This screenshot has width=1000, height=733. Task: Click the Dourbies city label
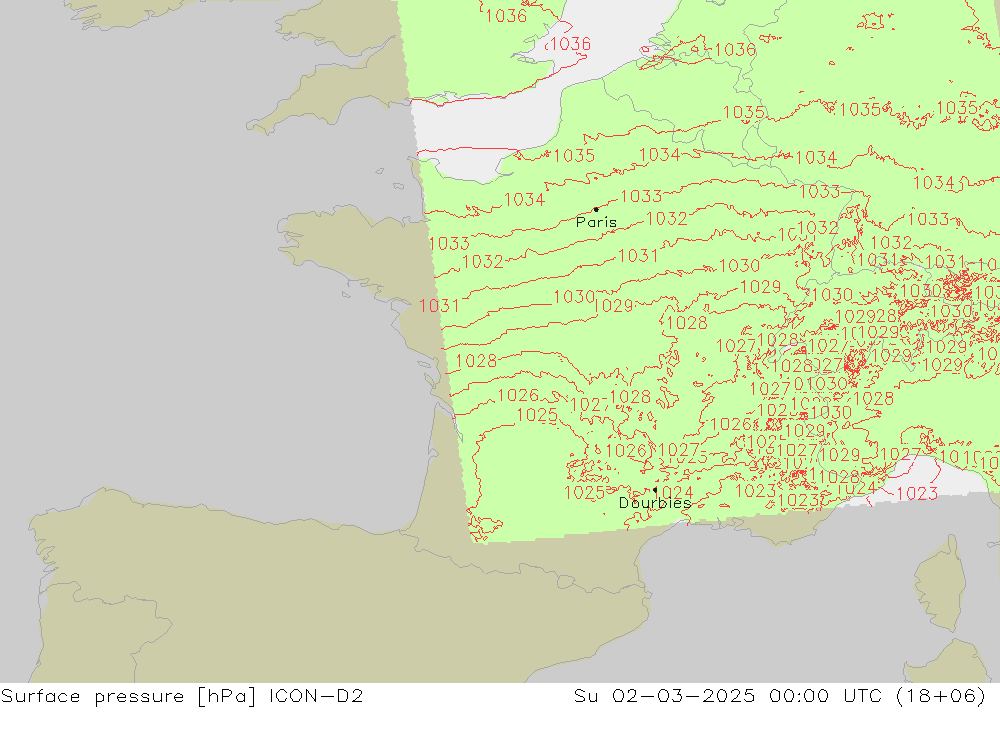click(x=655, y=503)
